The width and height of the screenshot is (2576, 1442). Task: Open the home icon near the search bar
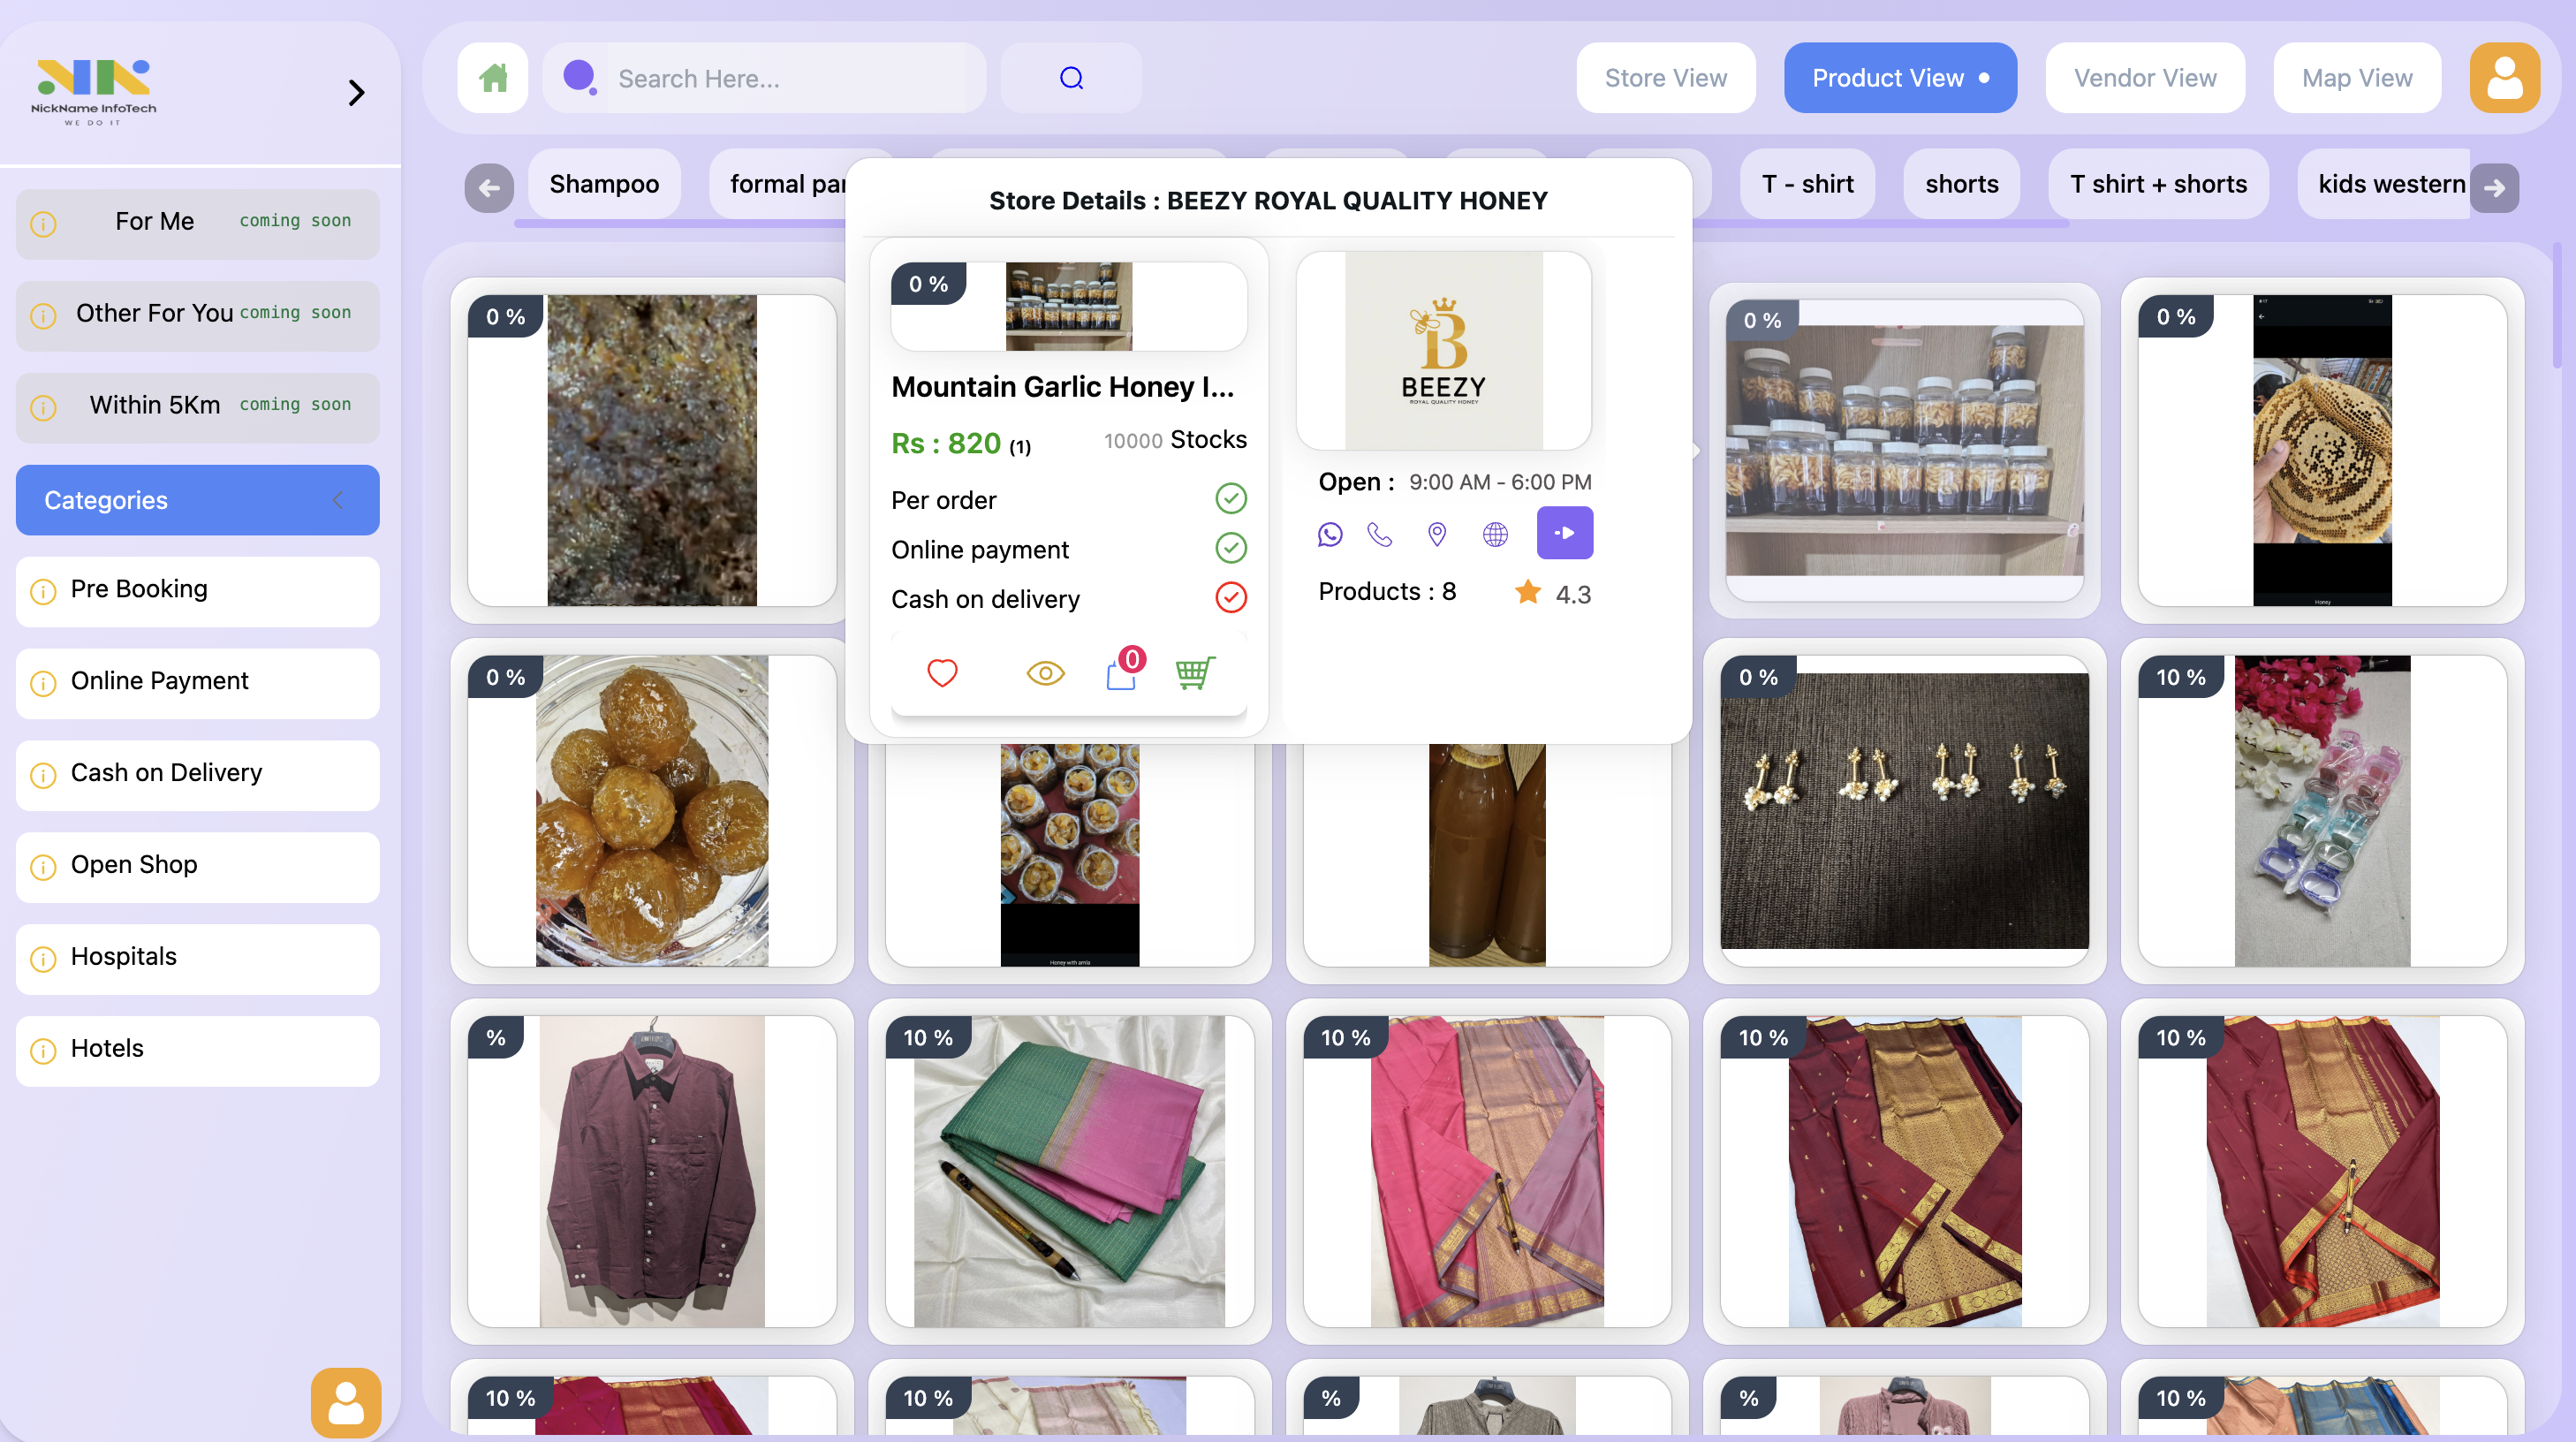[492, 77]
